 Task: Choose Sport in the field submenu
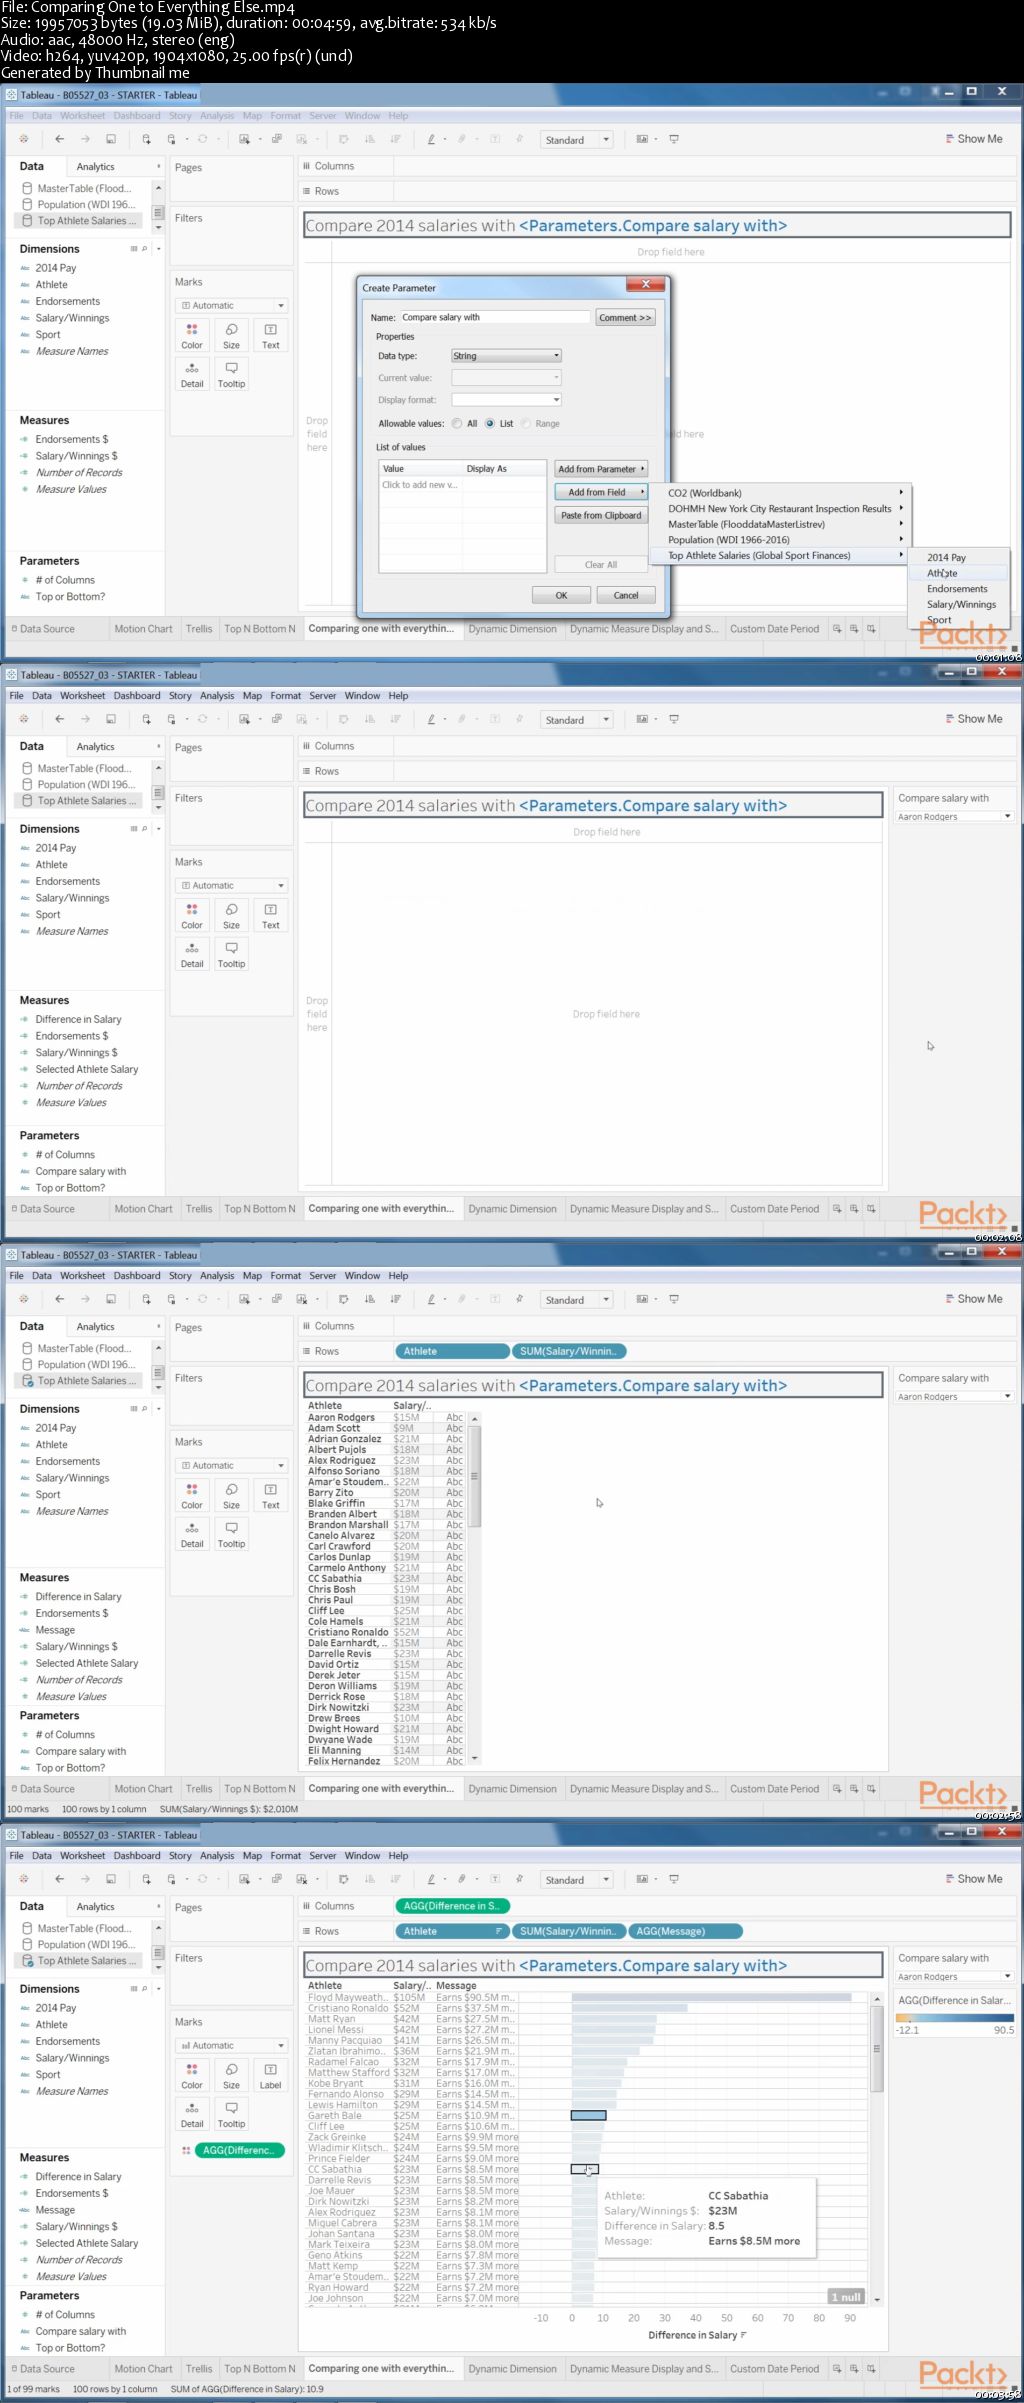[x=960, y=620]
